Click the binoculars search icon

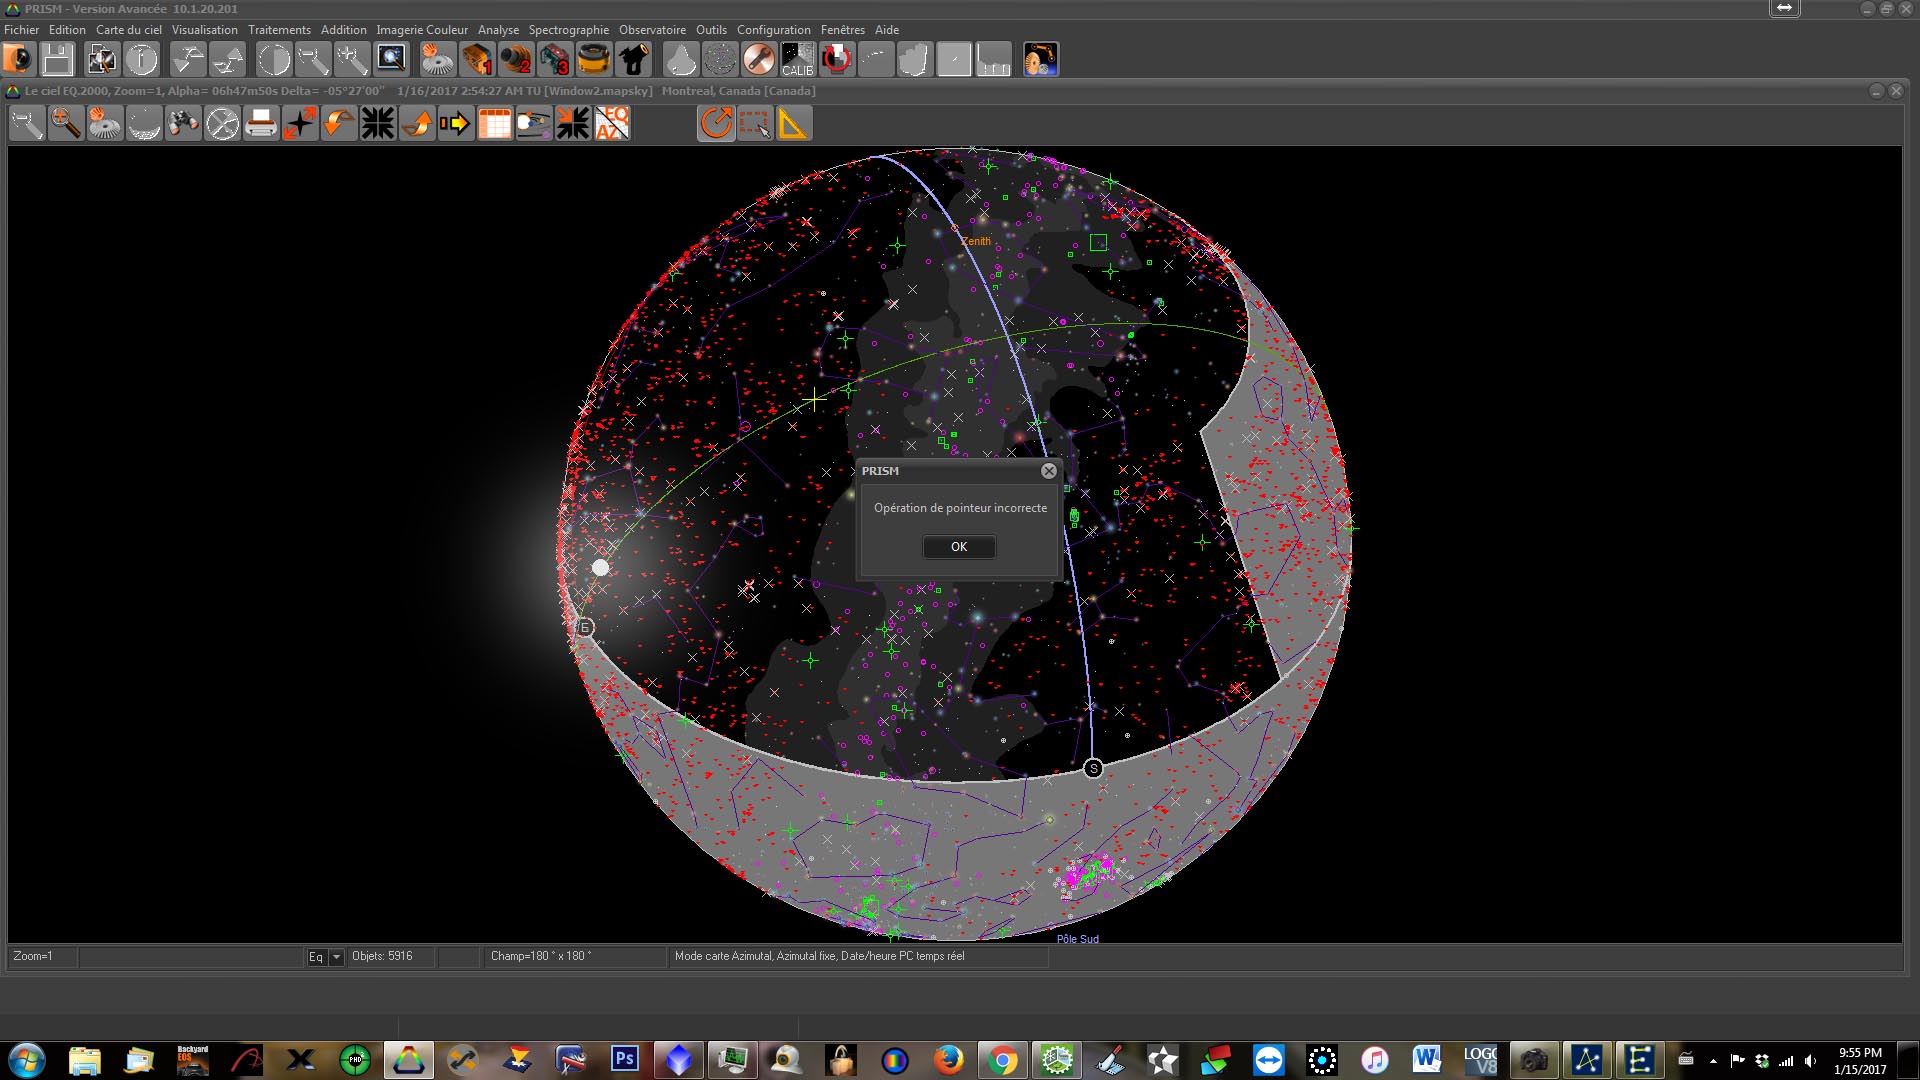click(183, 124)
